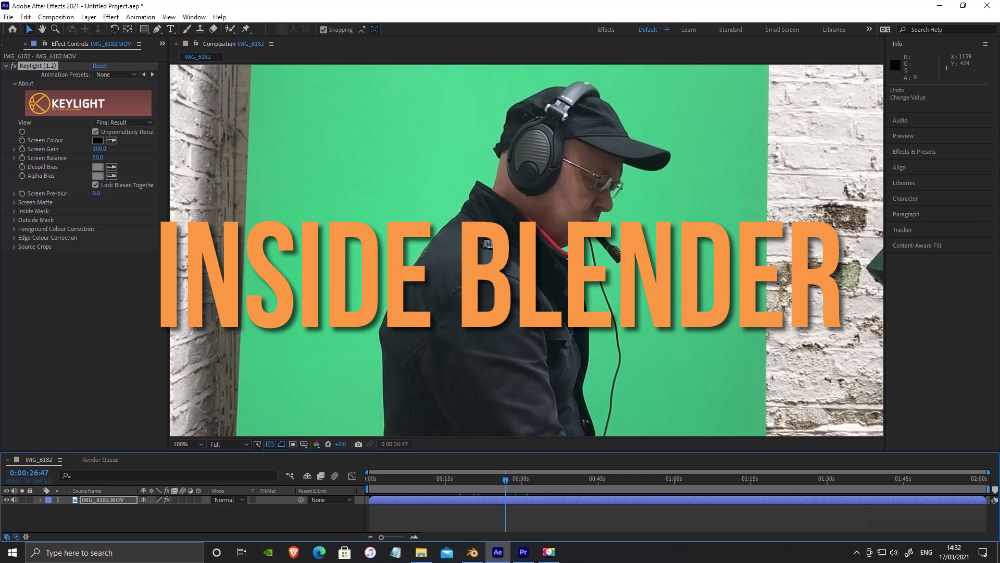Toggle the Screen Colour stopwatch
Viewport: 1000px width, 563px height.
(x=22, y=140)
